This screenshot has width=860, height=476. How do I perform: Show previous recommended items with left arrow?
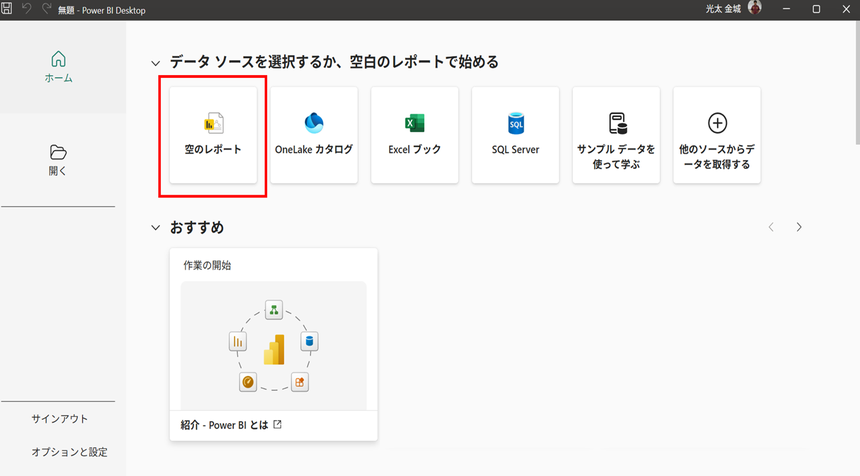[771, 227]
